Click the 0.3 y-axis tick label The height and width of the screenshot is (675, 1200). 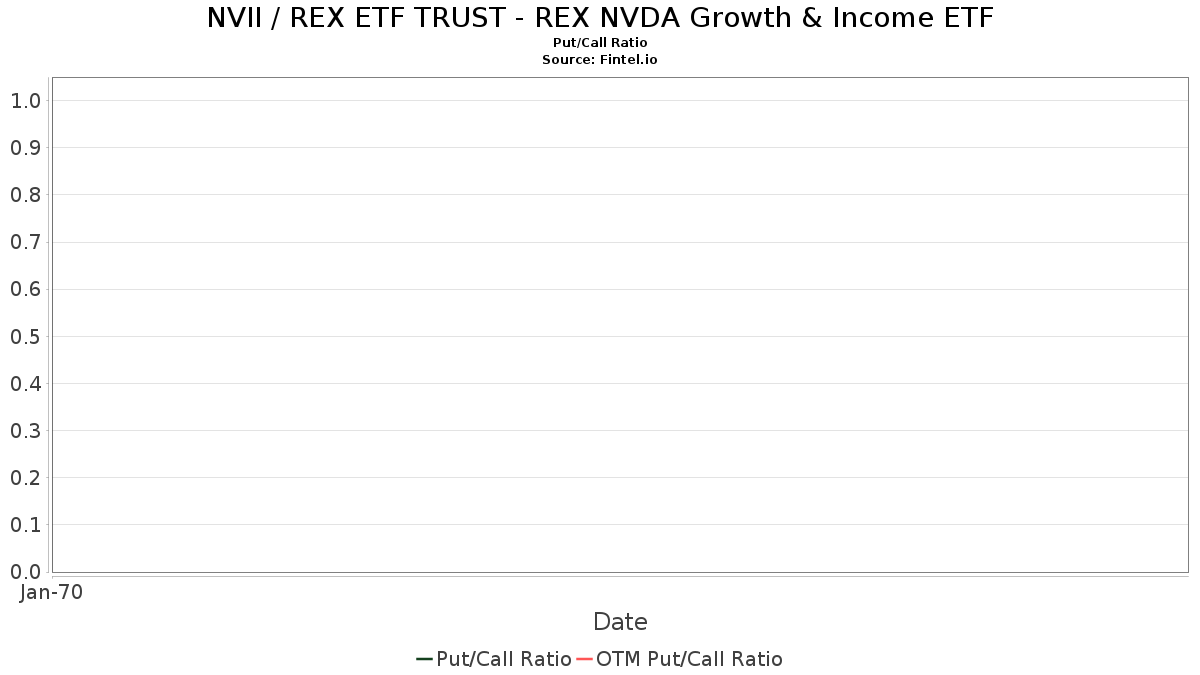pos(25,431)
